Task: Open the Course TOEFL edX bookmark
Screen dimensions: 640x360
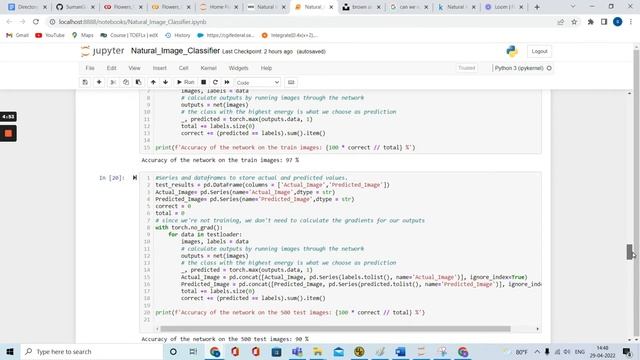Action: (129, 36)
